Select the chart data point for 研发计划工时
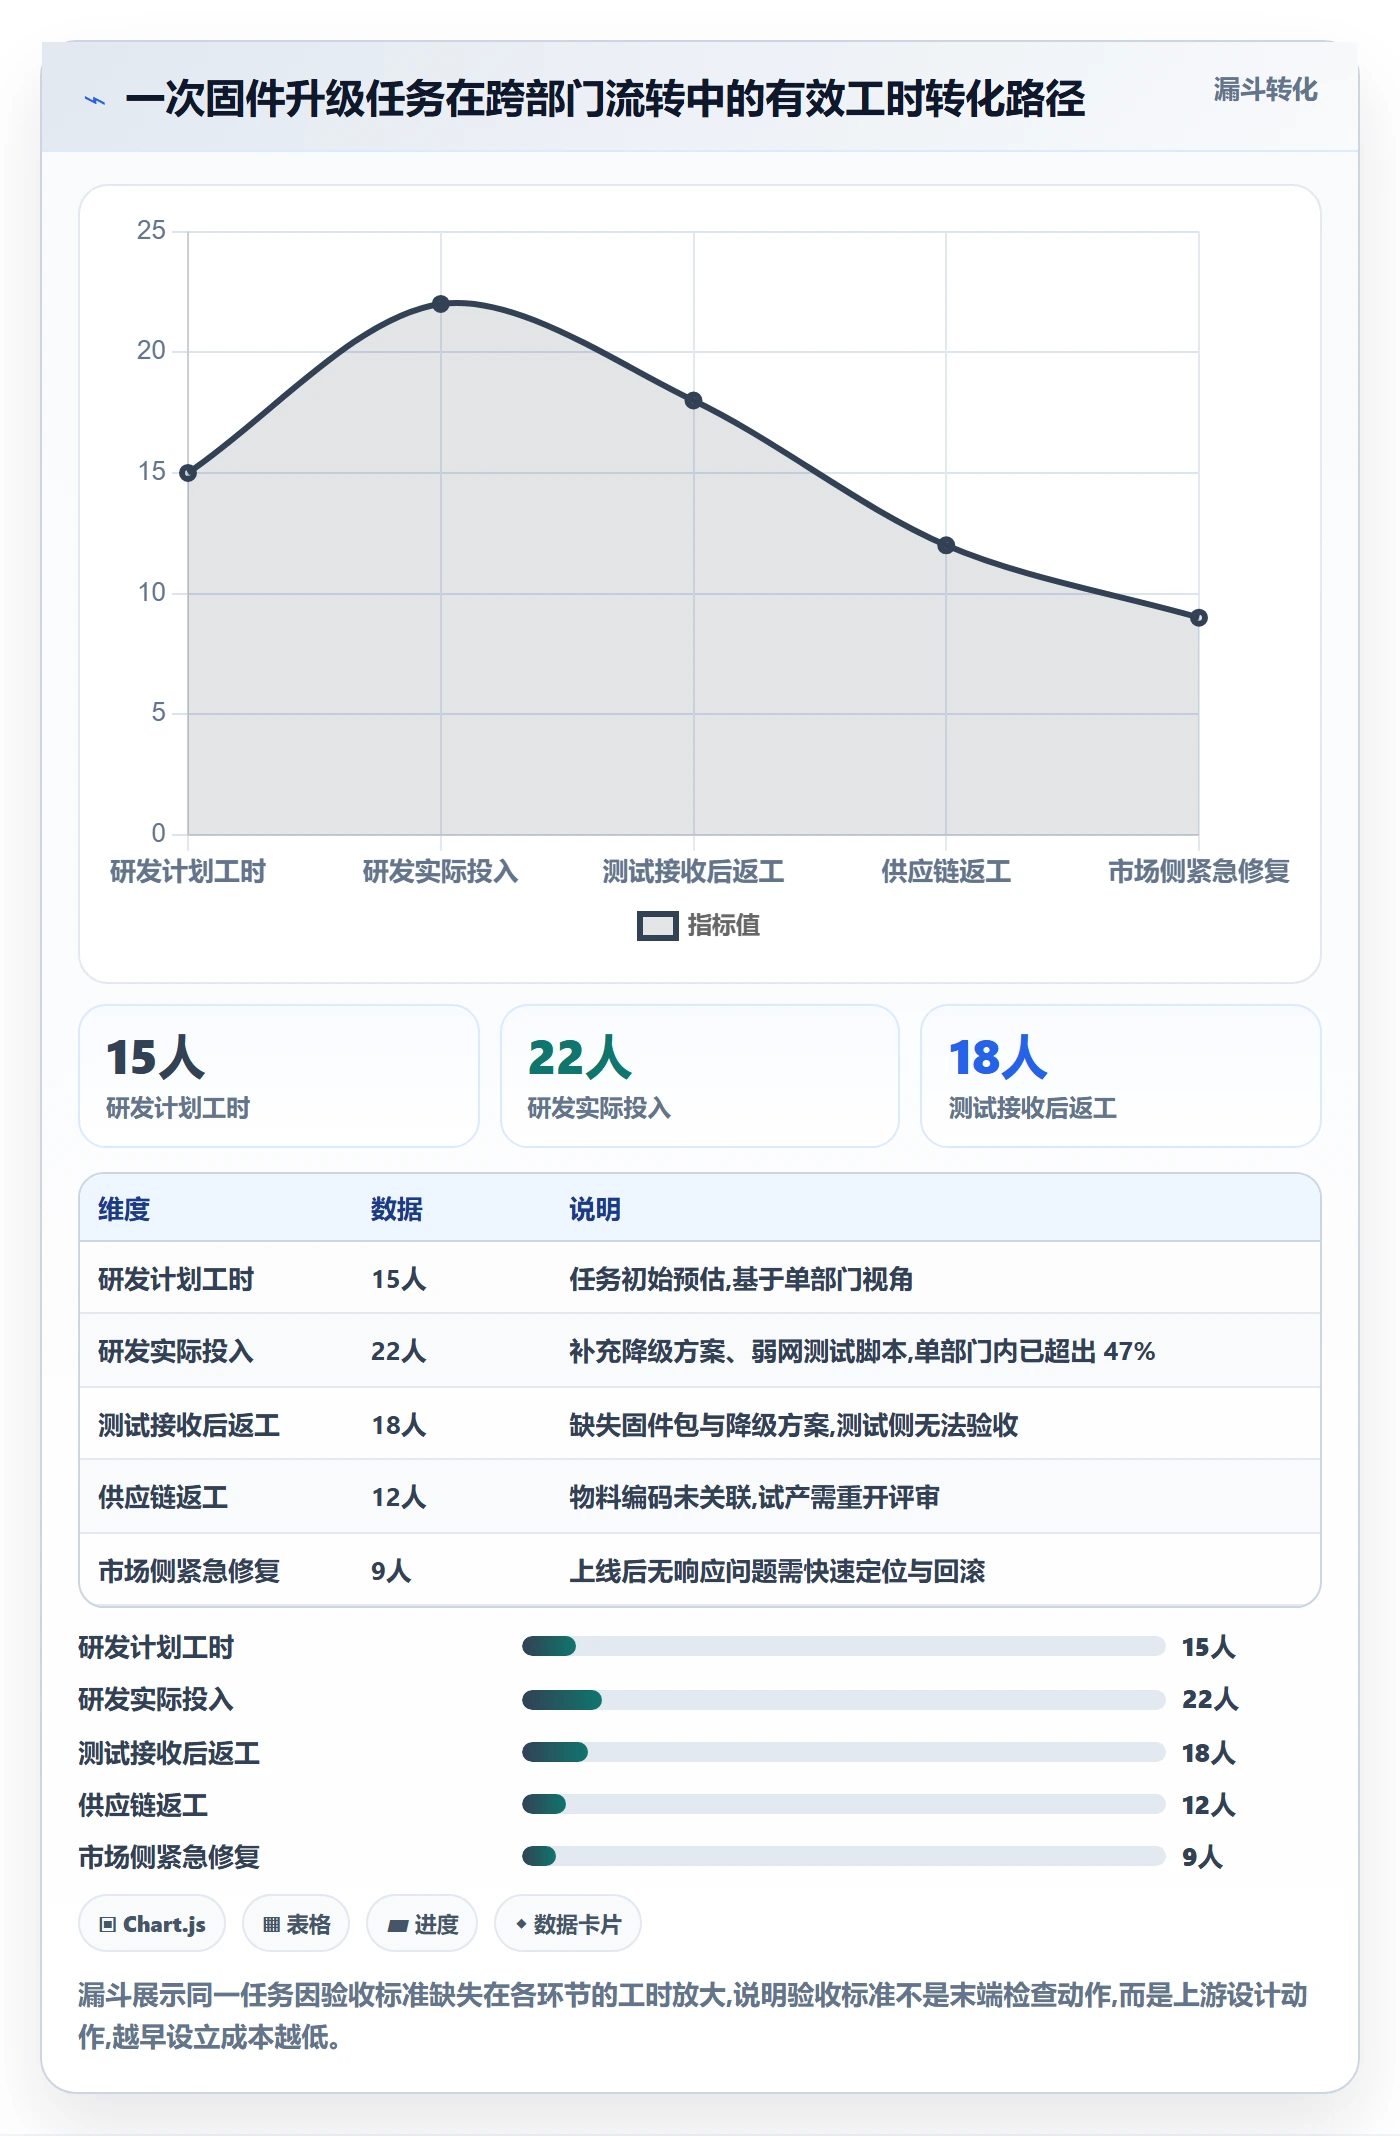 pyautogui.click(x=188, y=472)
